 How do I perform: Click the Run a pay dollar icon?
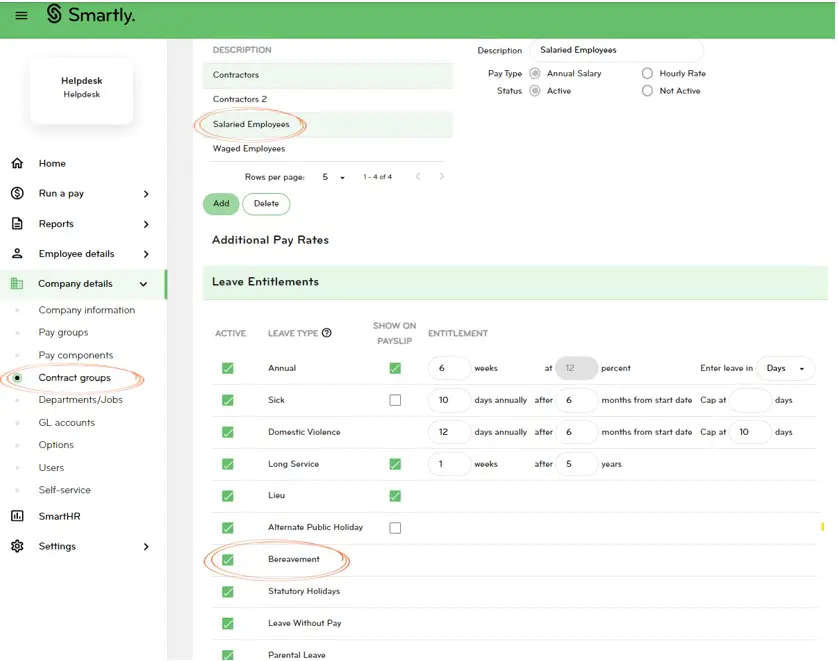coord(17,193)
